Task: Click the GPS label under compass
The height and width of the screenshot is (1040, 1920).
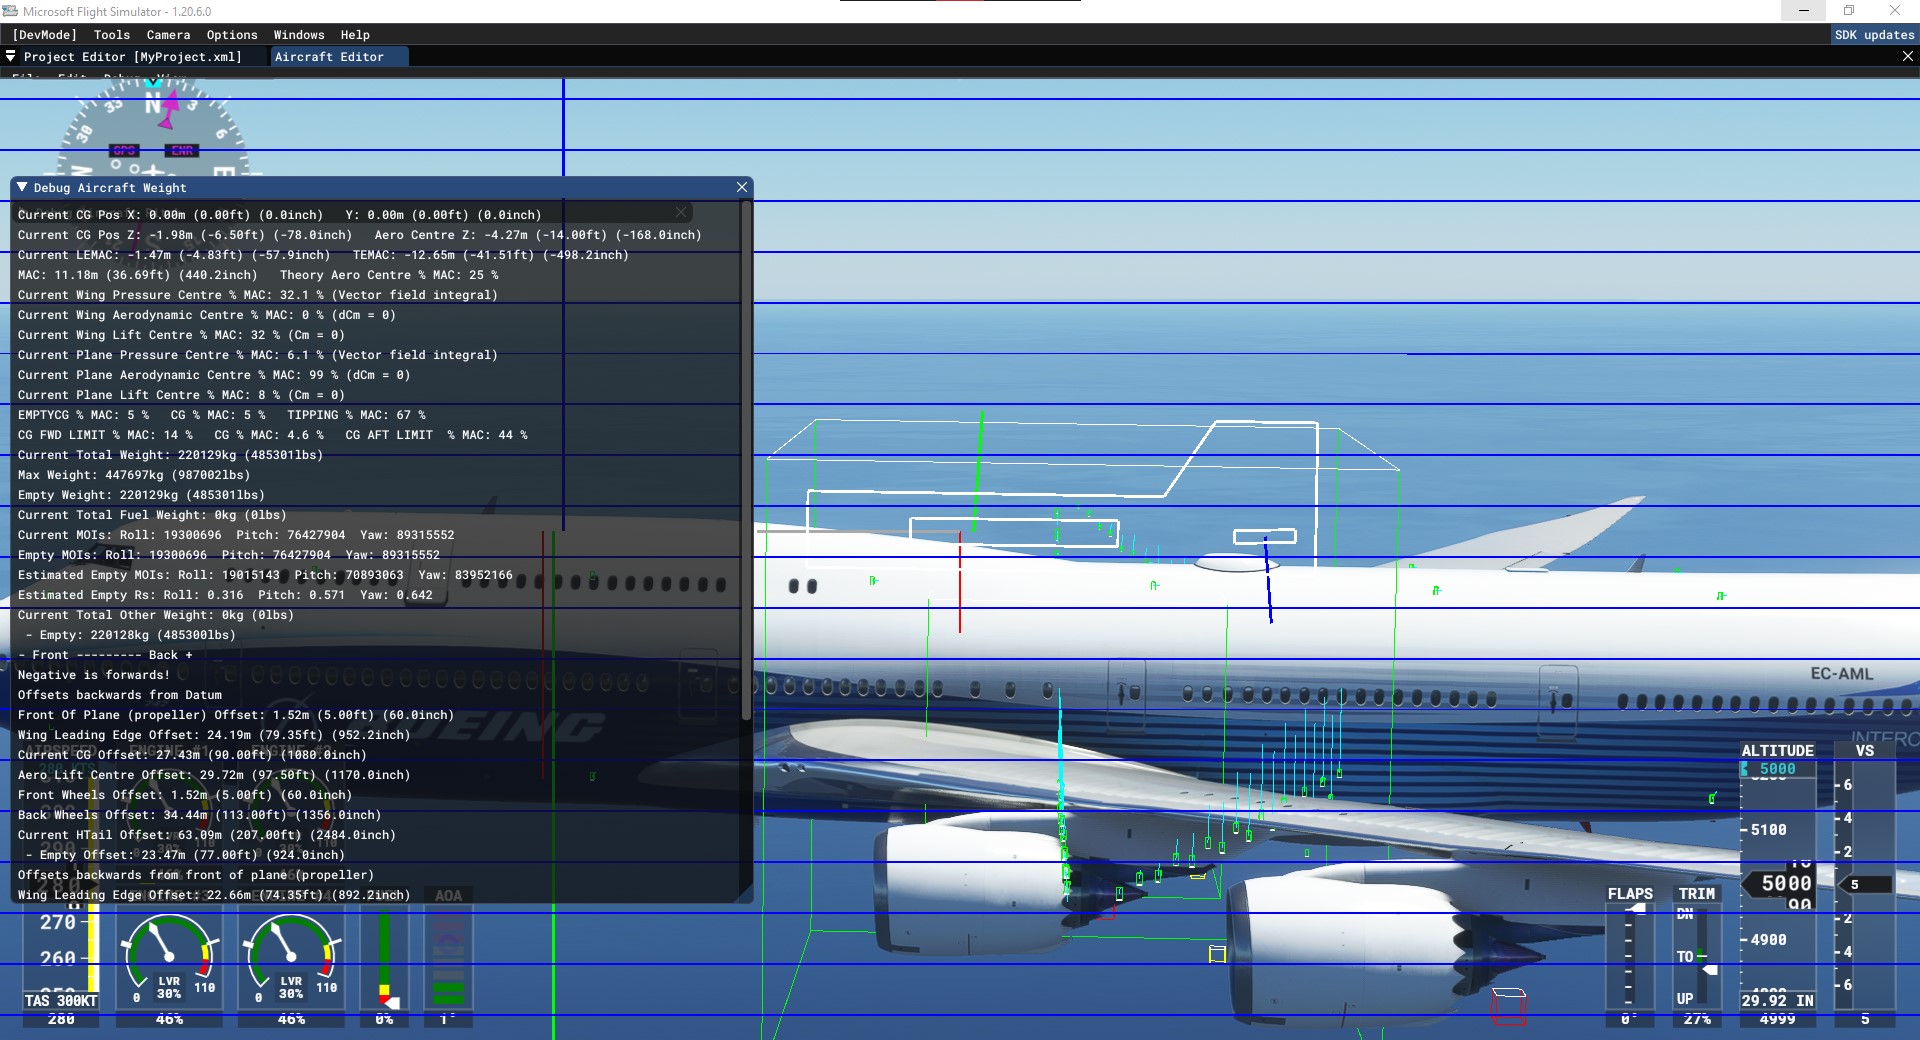Action: (124, 151)
